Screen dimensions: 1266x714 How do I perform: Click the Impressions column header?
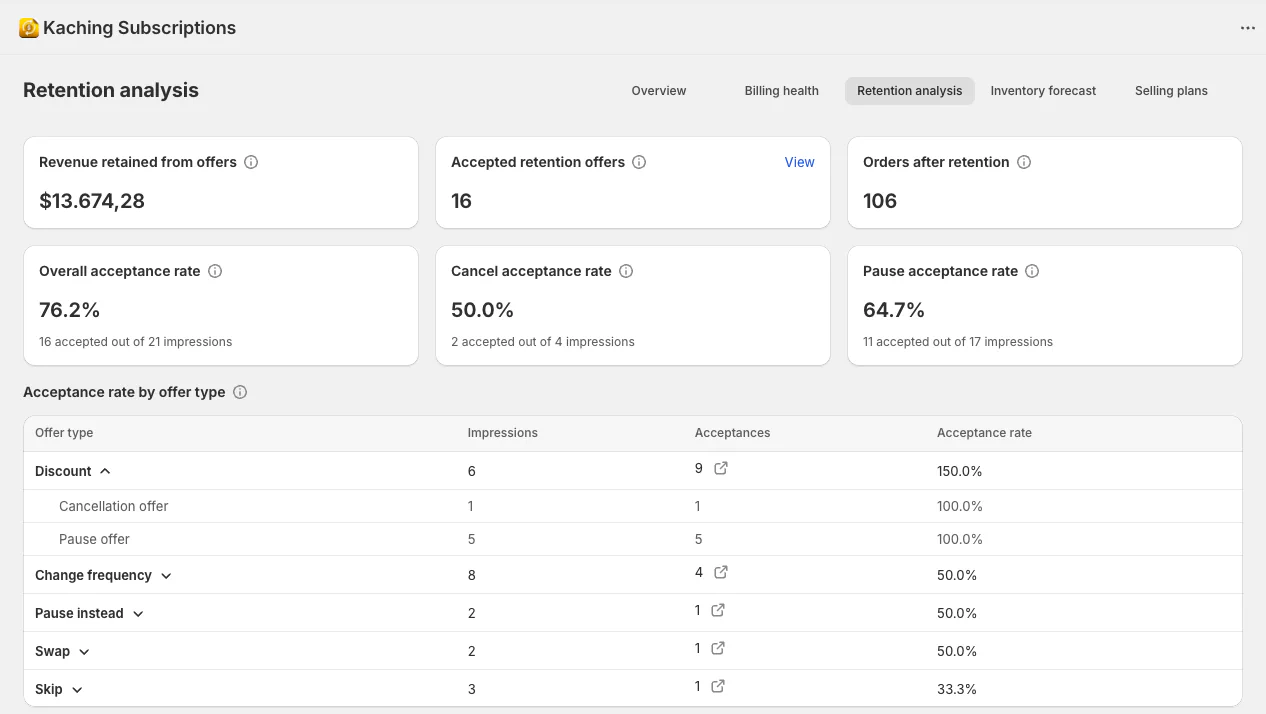coord(503,433)
